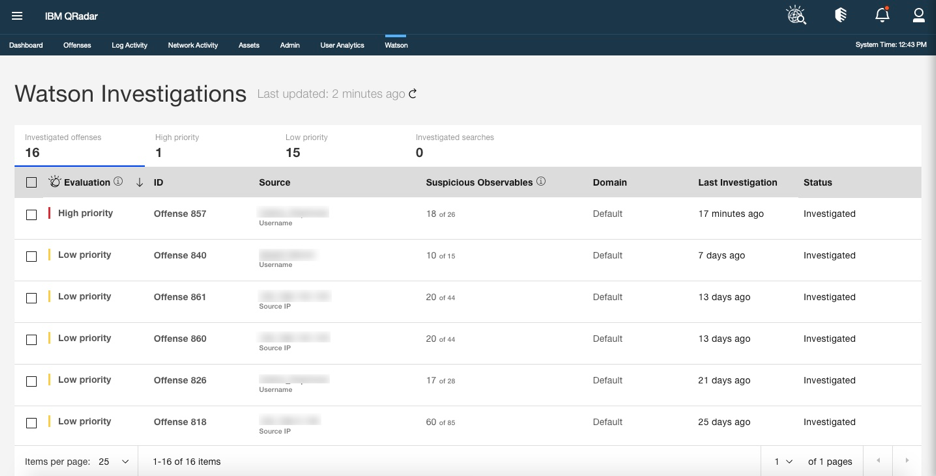Toggle the select-all header checkbox
The image size is (936, 476).
tap(32, 183)
